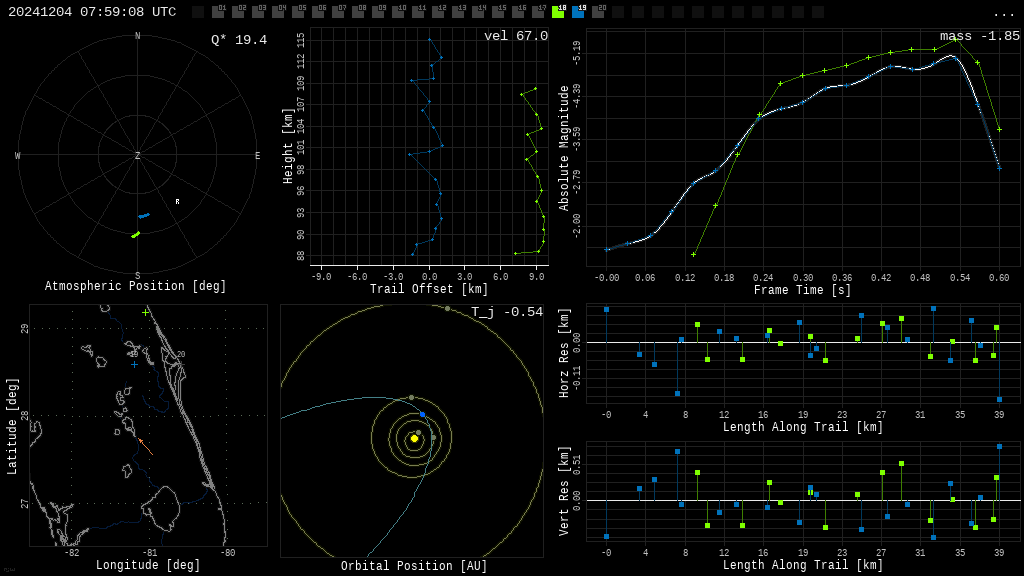Select the blue station 19 square
The width and height of the screenshot is (1024, 576).
click(578, 12)
